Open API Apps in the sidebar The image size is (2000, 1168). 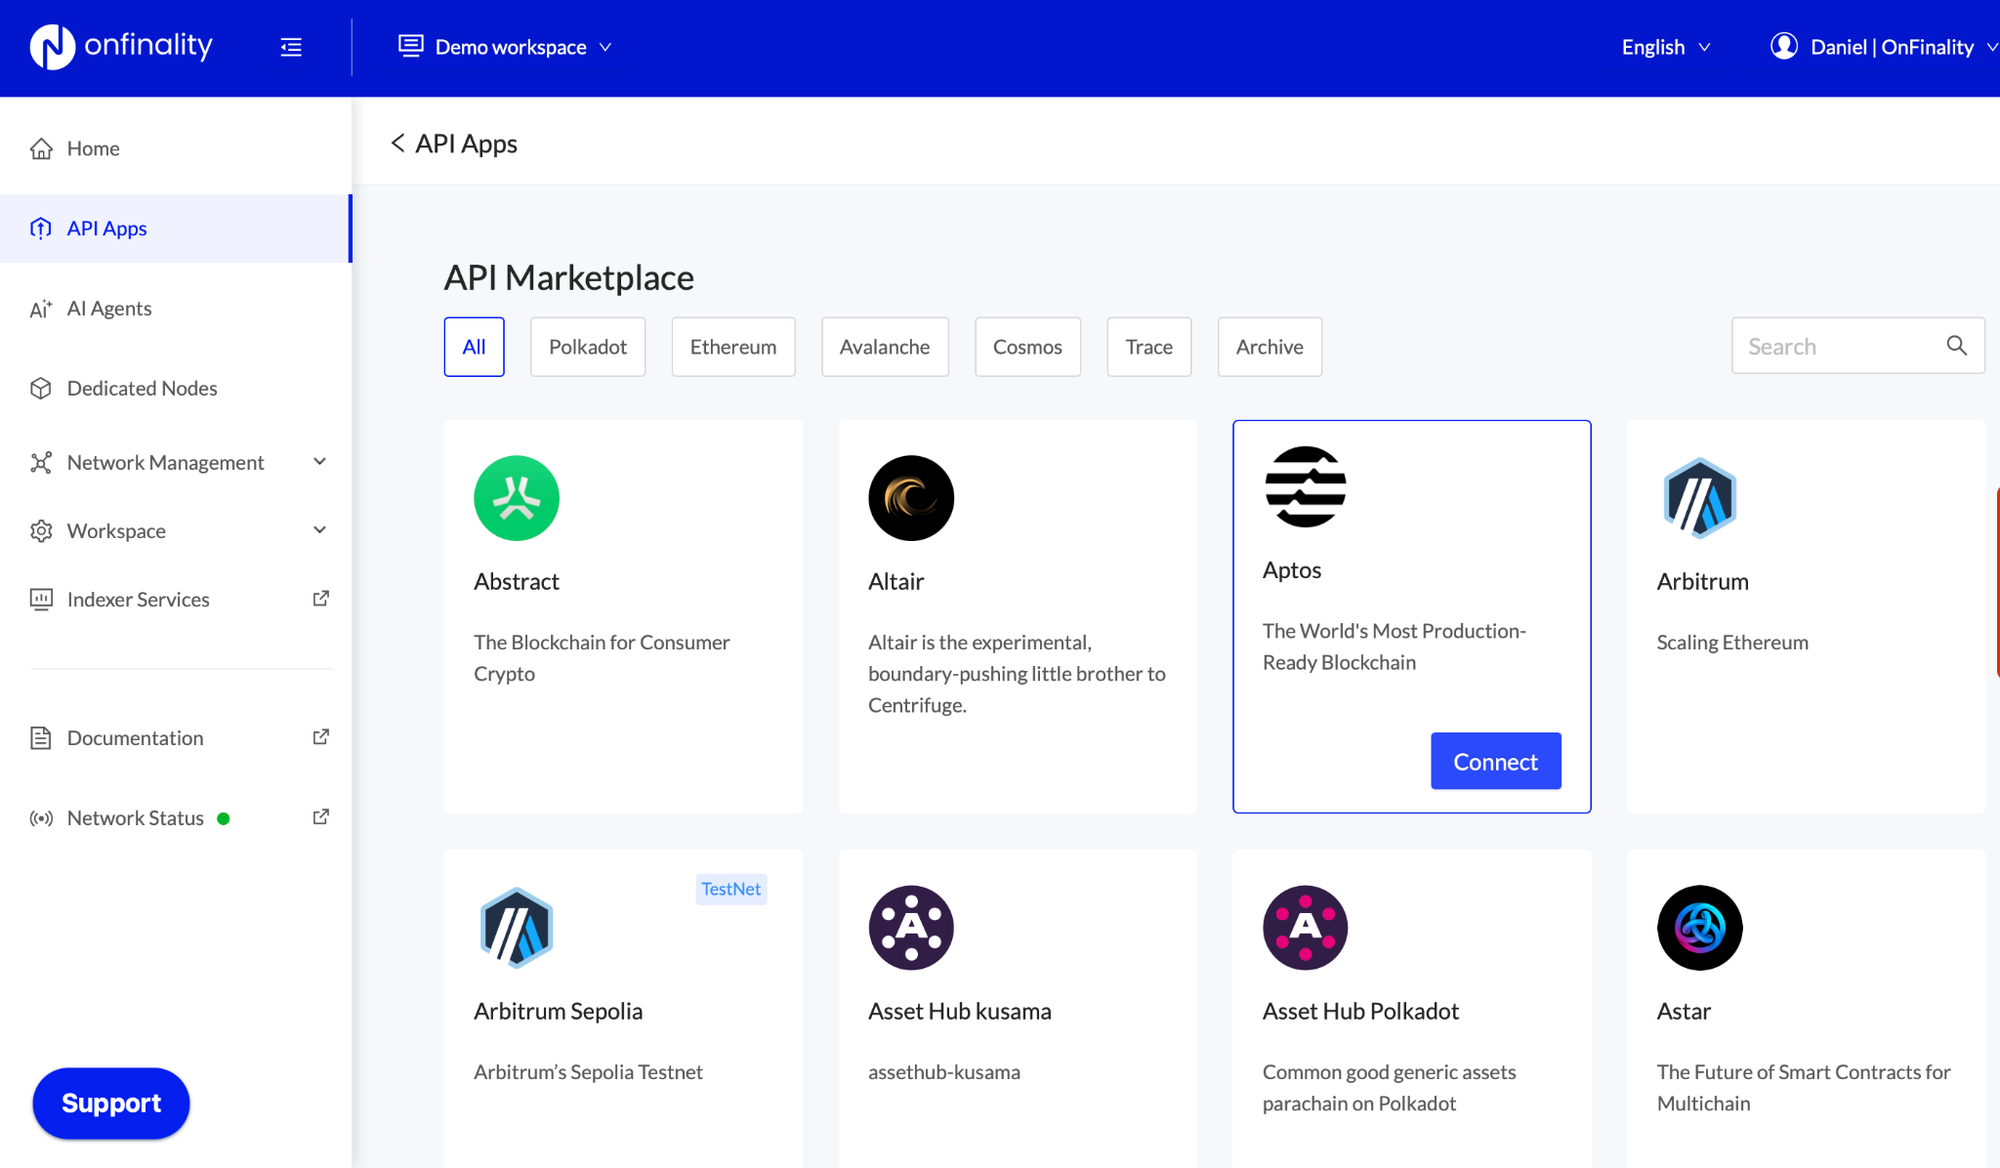click(x=106, y=228)
